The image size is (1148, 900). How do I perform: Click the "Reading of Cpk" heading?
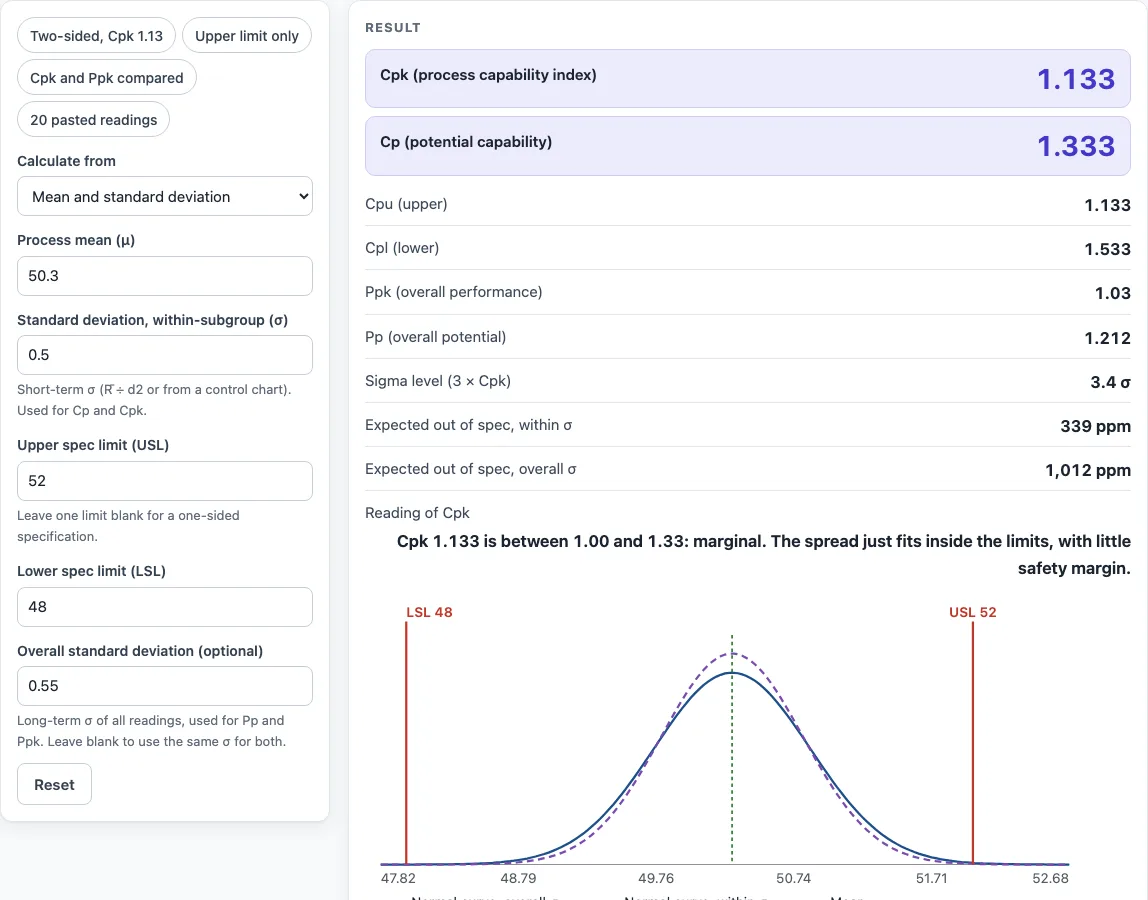(x=417, y=513)
